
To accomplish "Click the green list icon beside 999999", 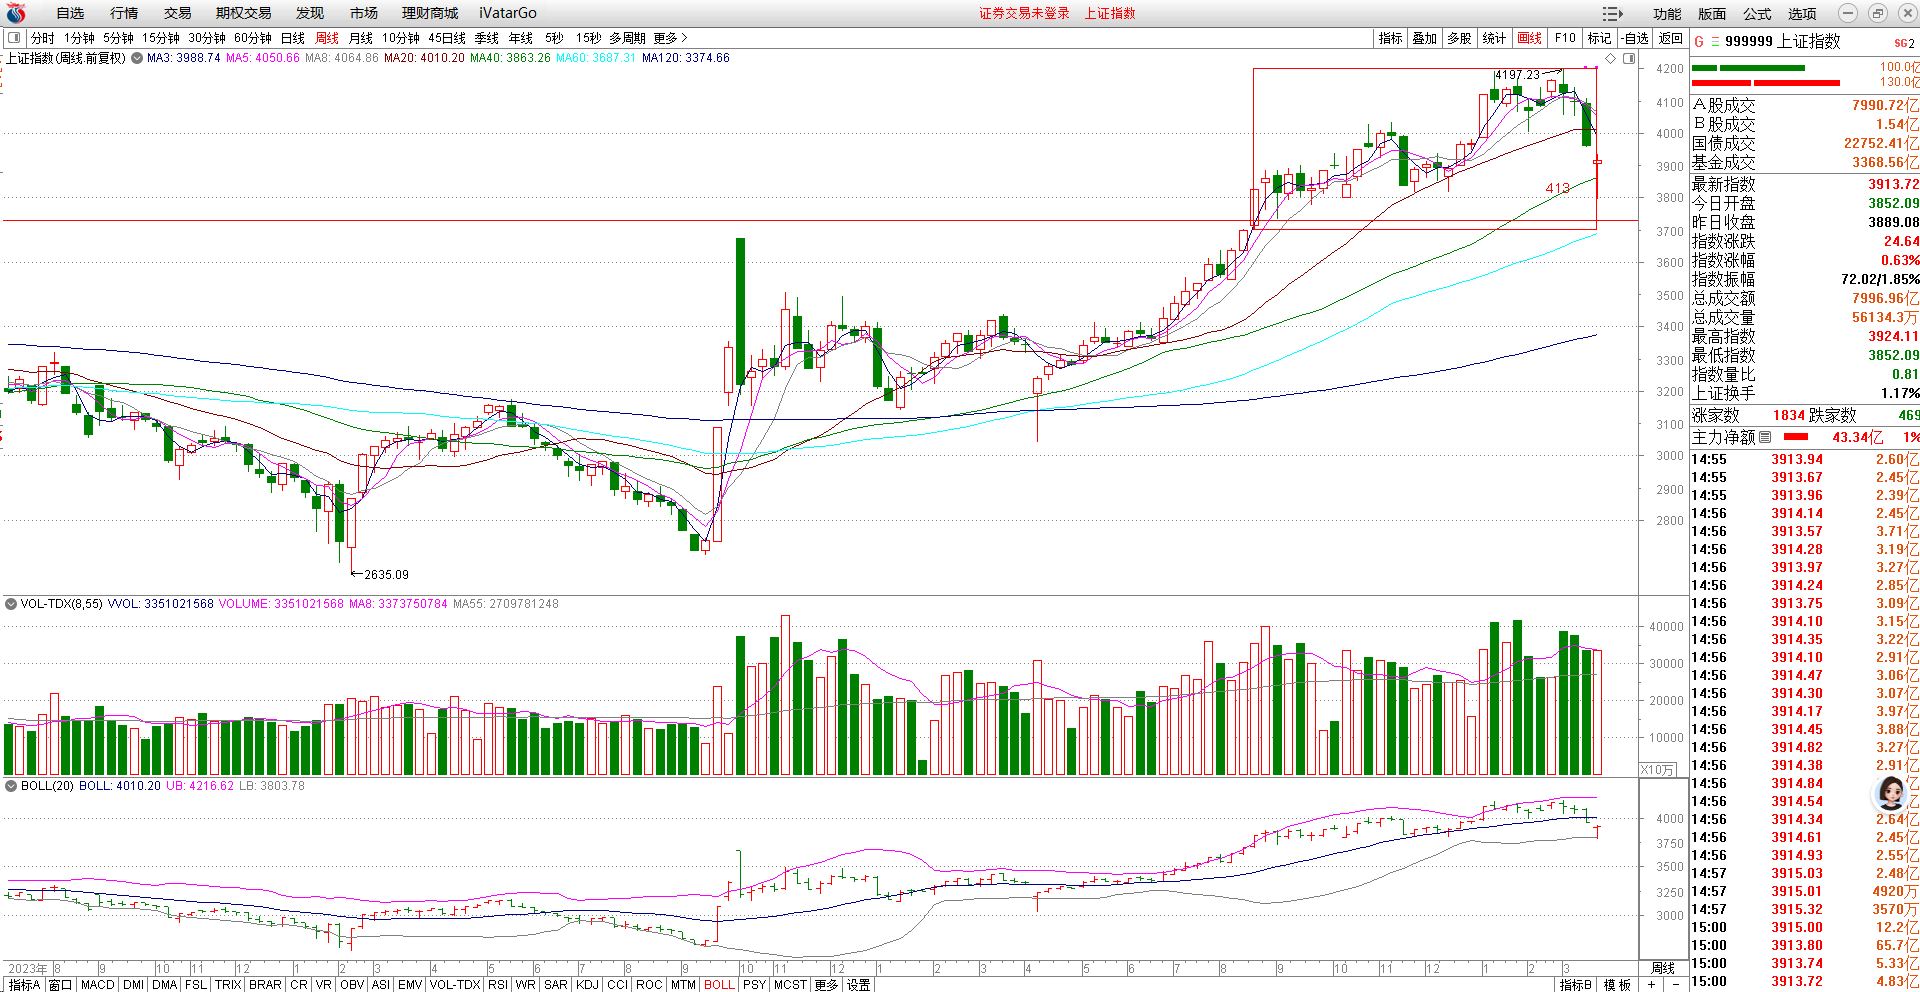I will point(1715,42).
